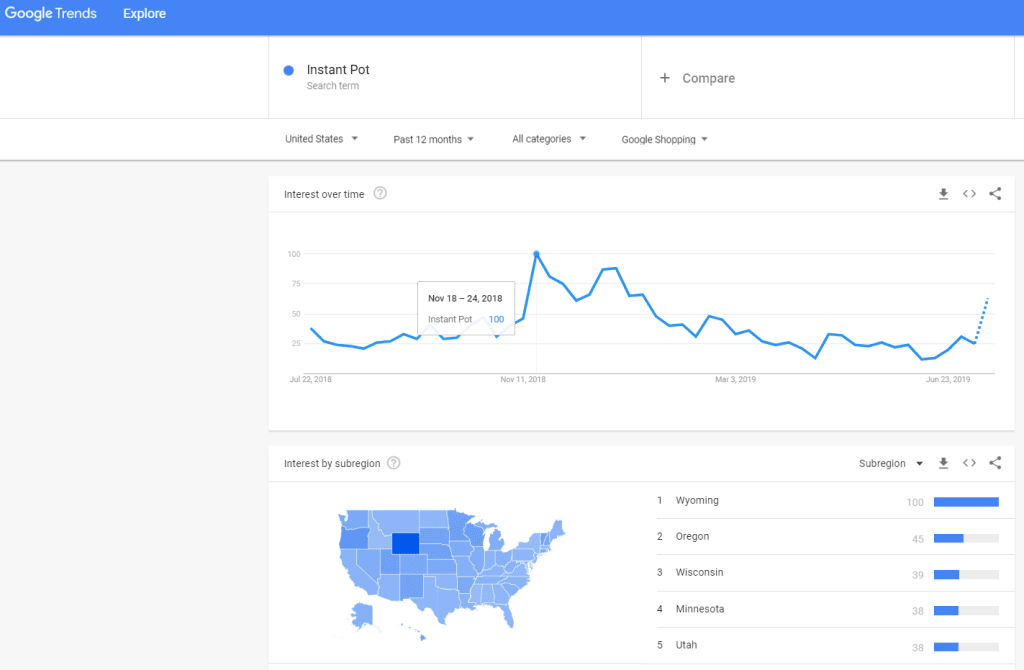Viewport: 1024px width, 670px height.
Task: Share the Interest by subregion panel
Action: point(995,463)
